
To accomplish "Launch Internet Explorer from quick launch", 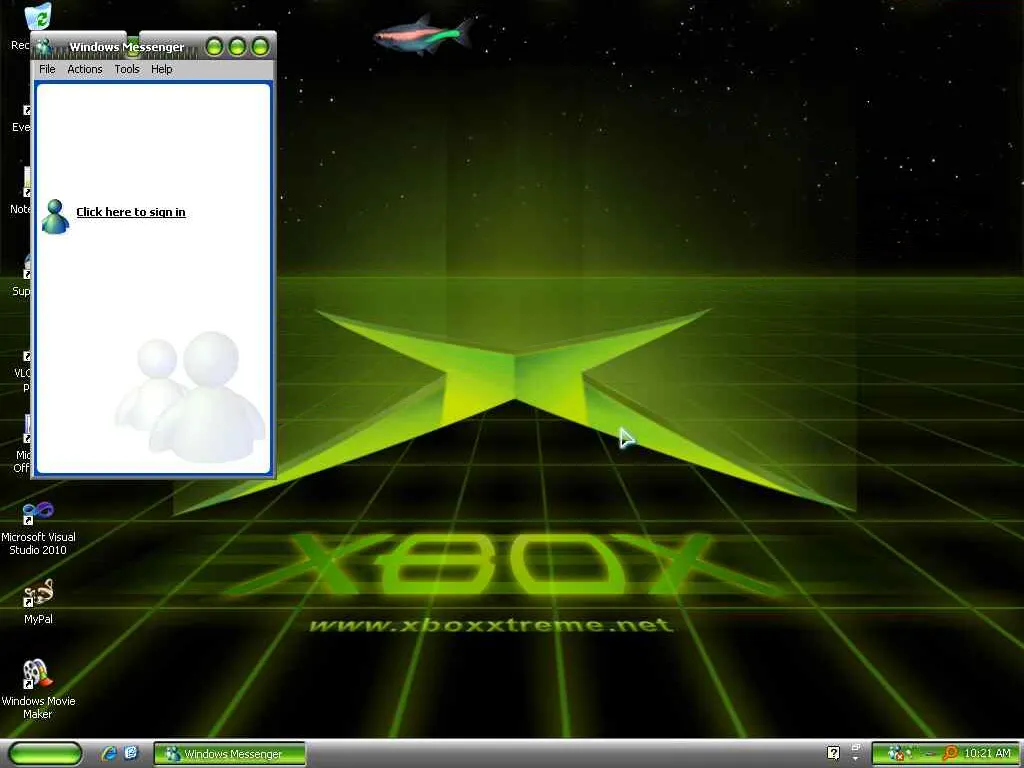I will 109,753.
